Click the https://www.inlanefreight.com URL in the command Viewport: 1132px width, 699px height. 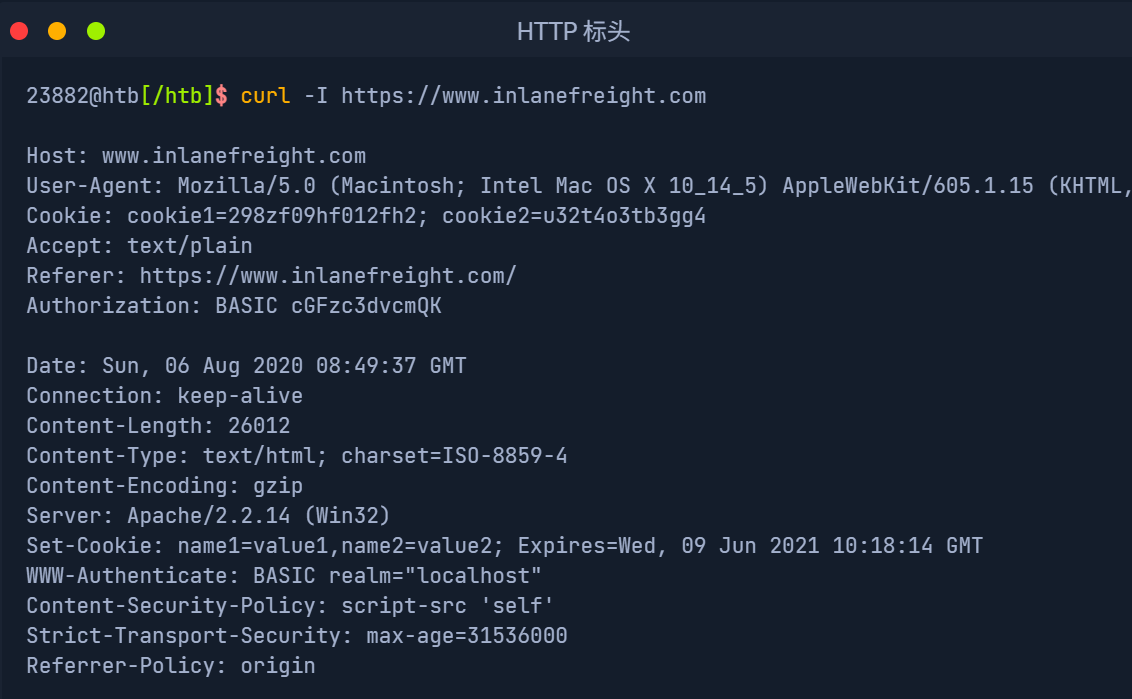click(x=523, y=96)
